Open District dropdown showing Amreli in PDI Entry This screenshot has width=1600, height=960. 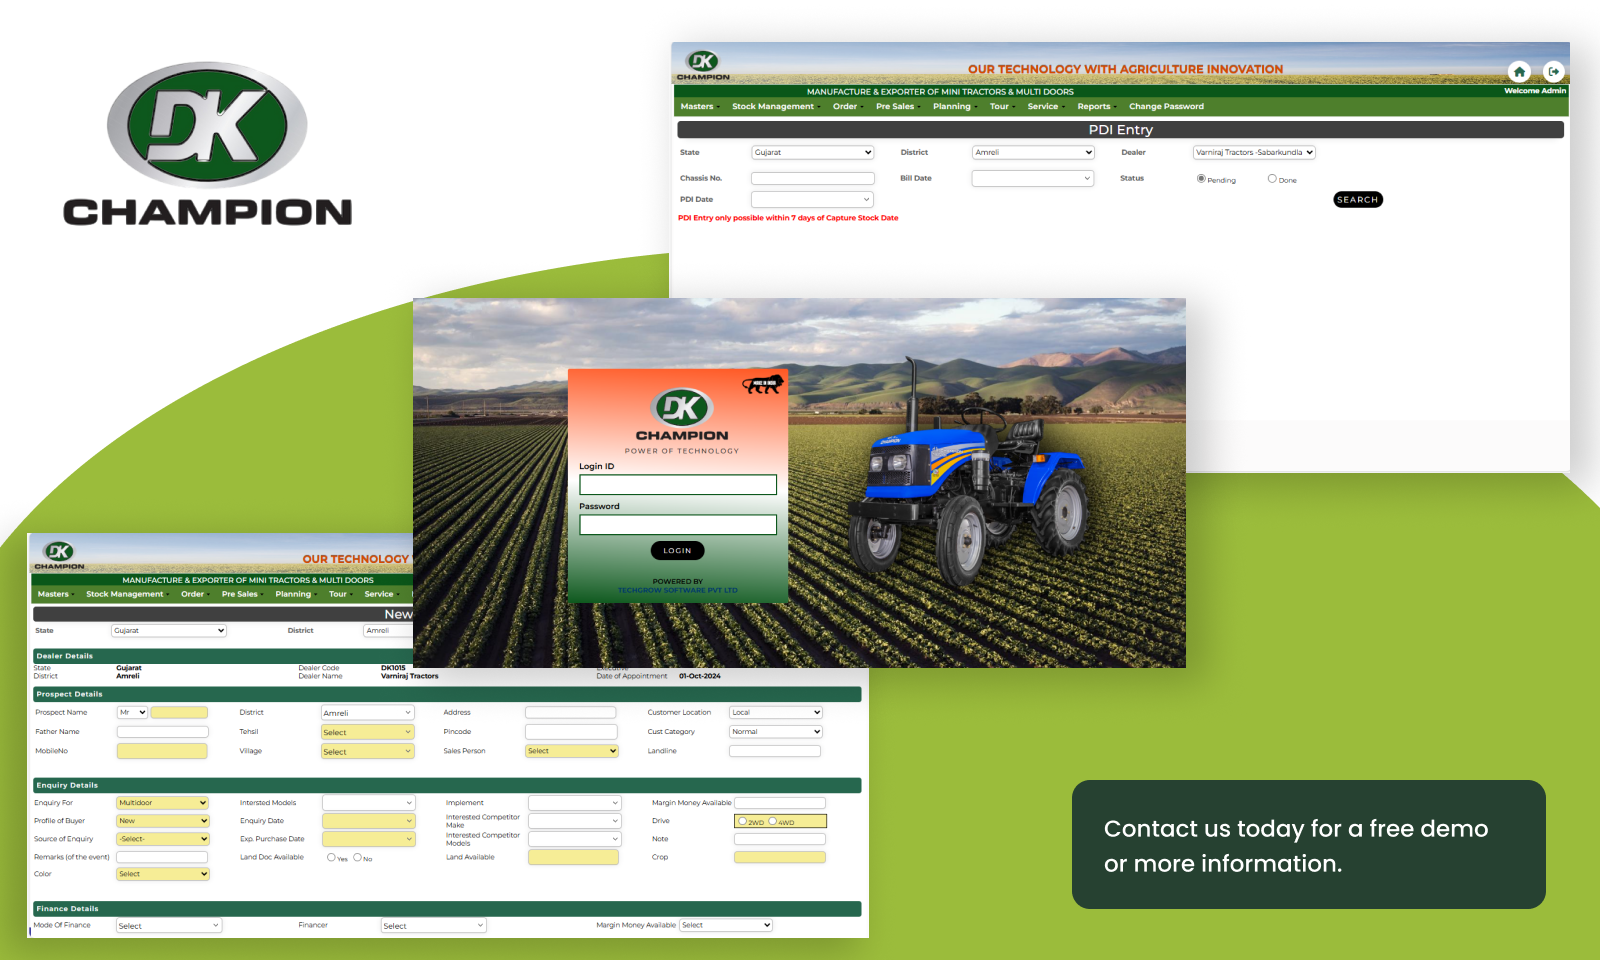click(x=1033, y=153)
